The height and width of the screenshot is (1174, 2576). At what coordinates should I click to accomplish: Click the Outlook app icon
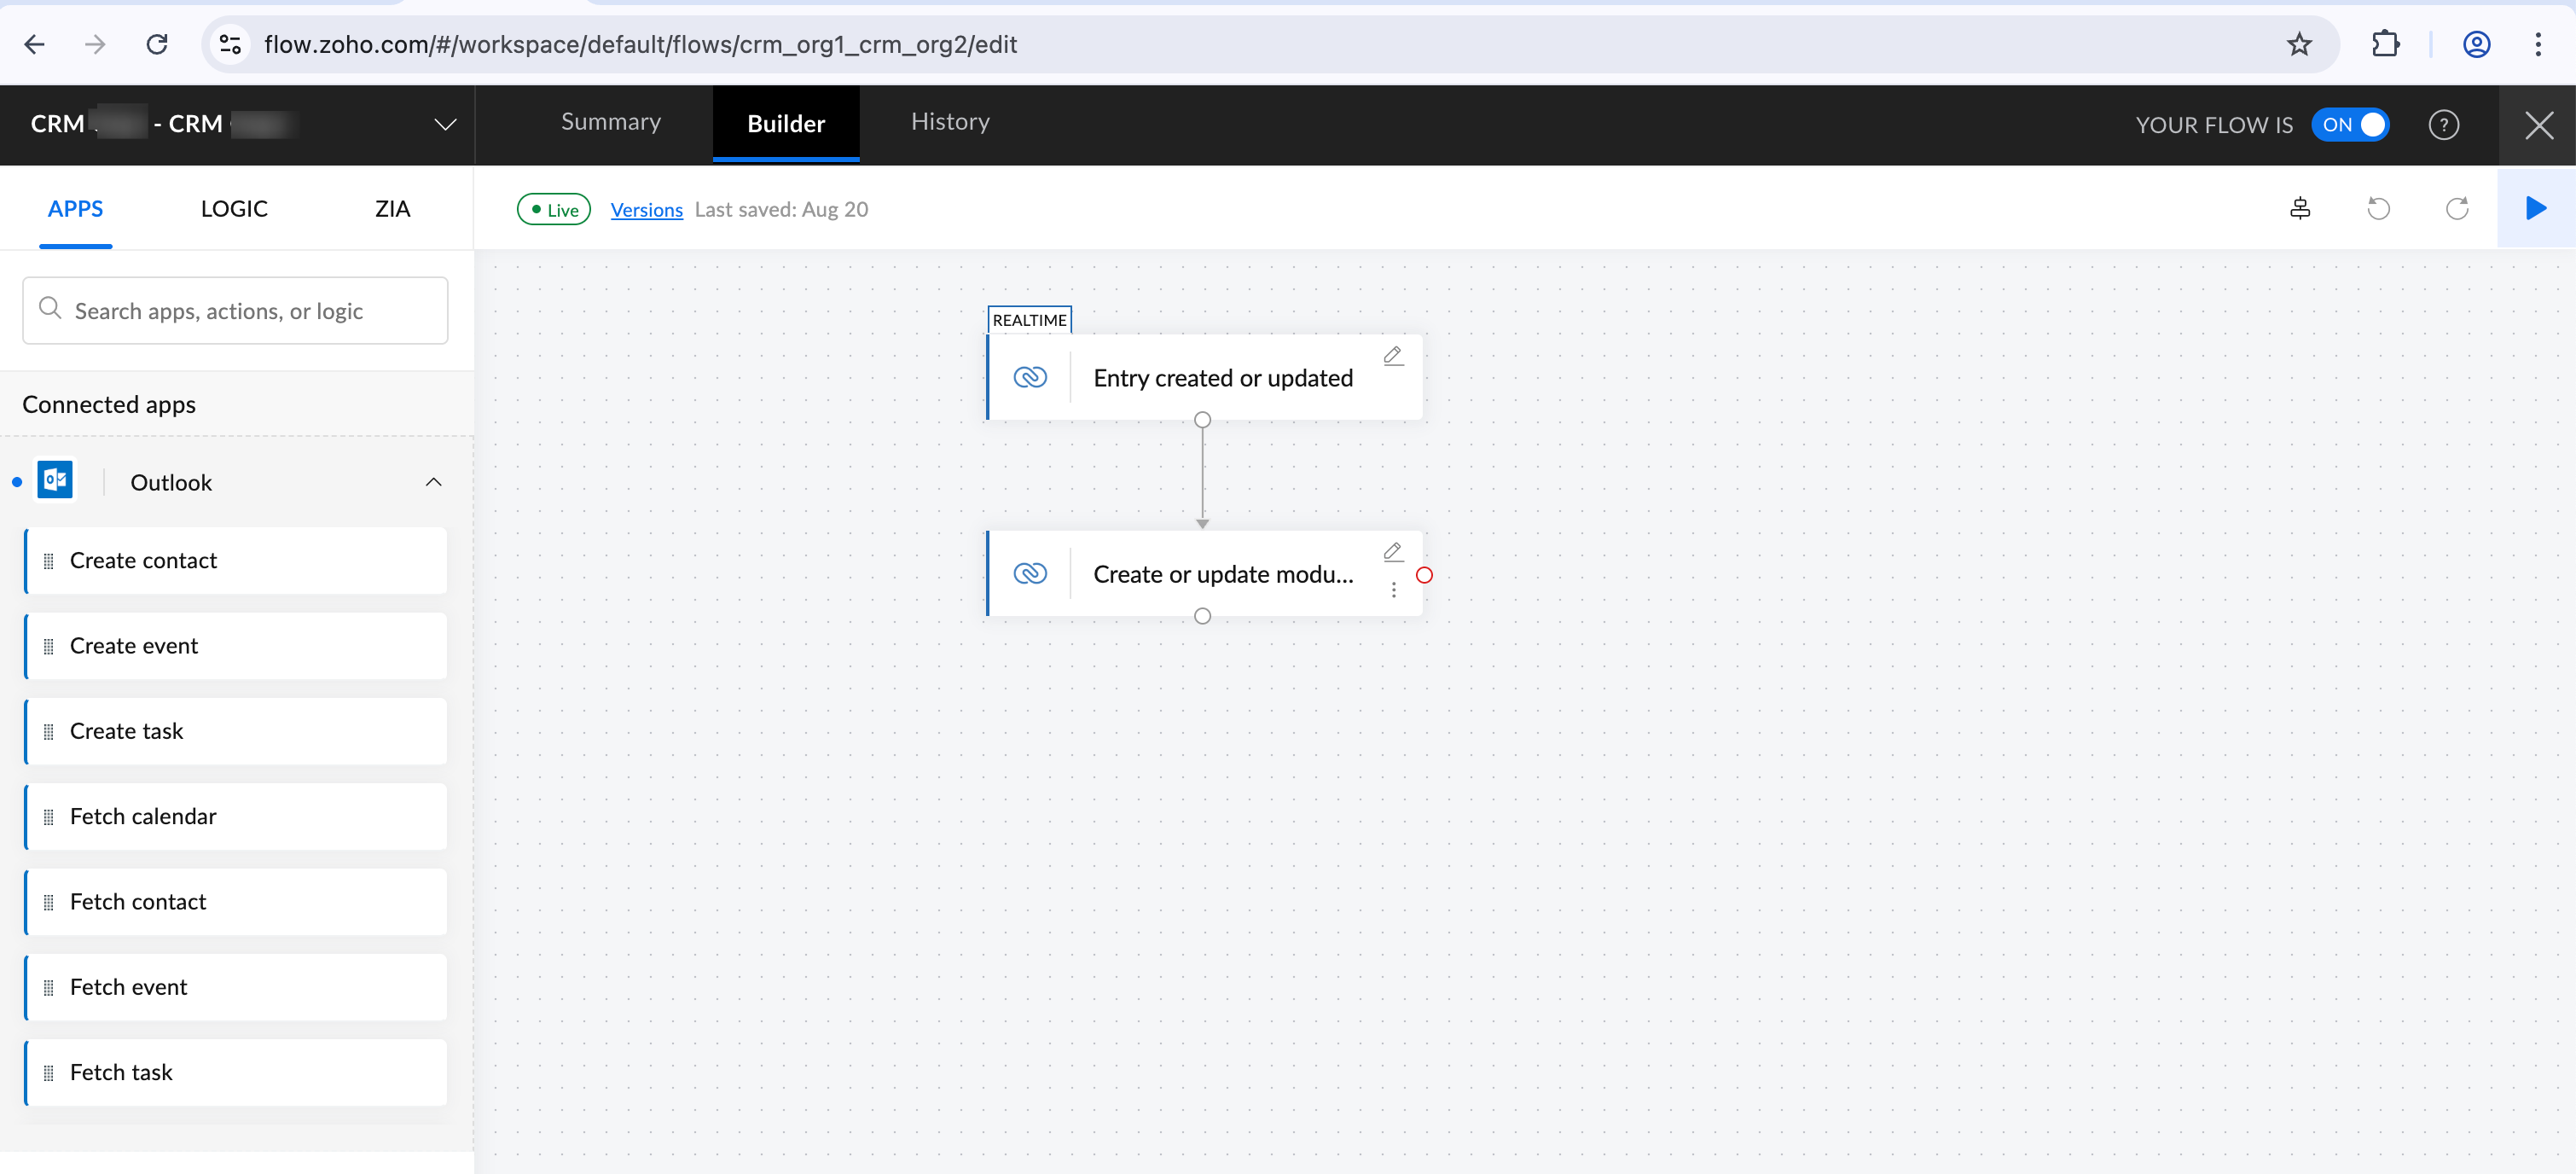click(56, 481)
